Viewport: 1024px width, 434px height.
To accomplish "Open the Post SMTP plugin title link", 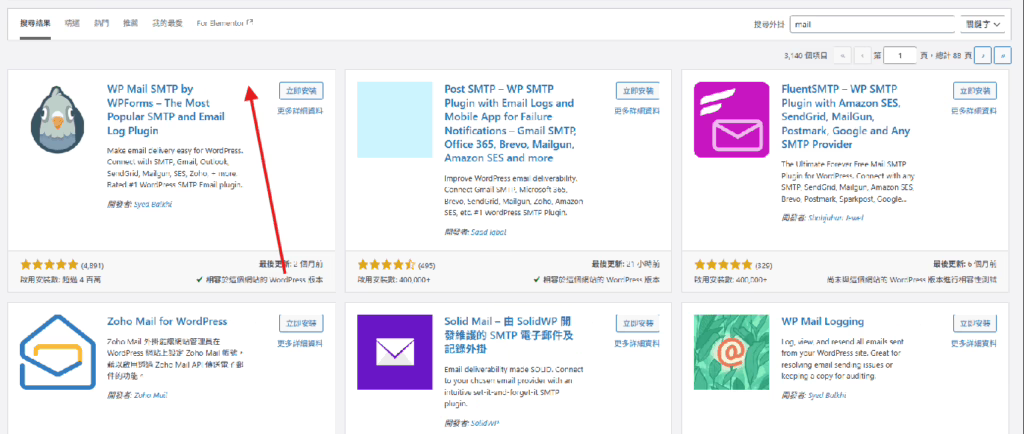I will (509, 123).
